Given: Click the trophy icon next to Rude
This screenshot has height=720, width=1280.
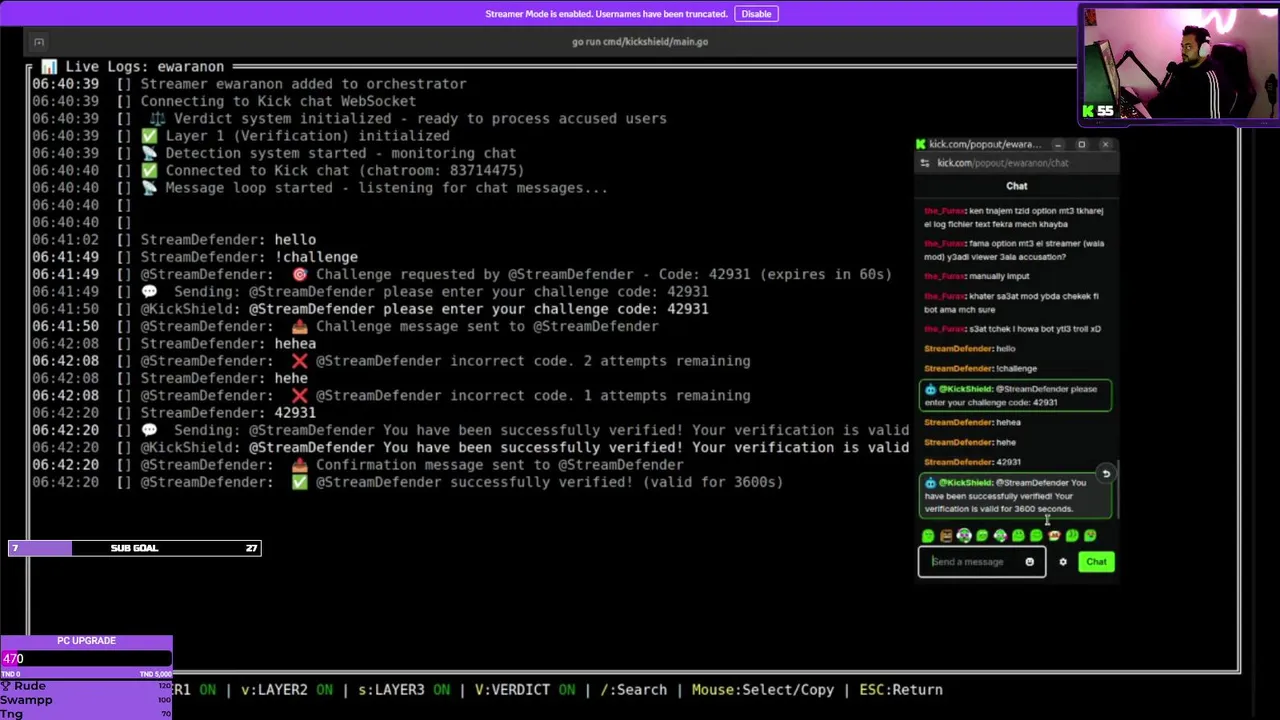Looking at the screenshot, I should [6, 686].
